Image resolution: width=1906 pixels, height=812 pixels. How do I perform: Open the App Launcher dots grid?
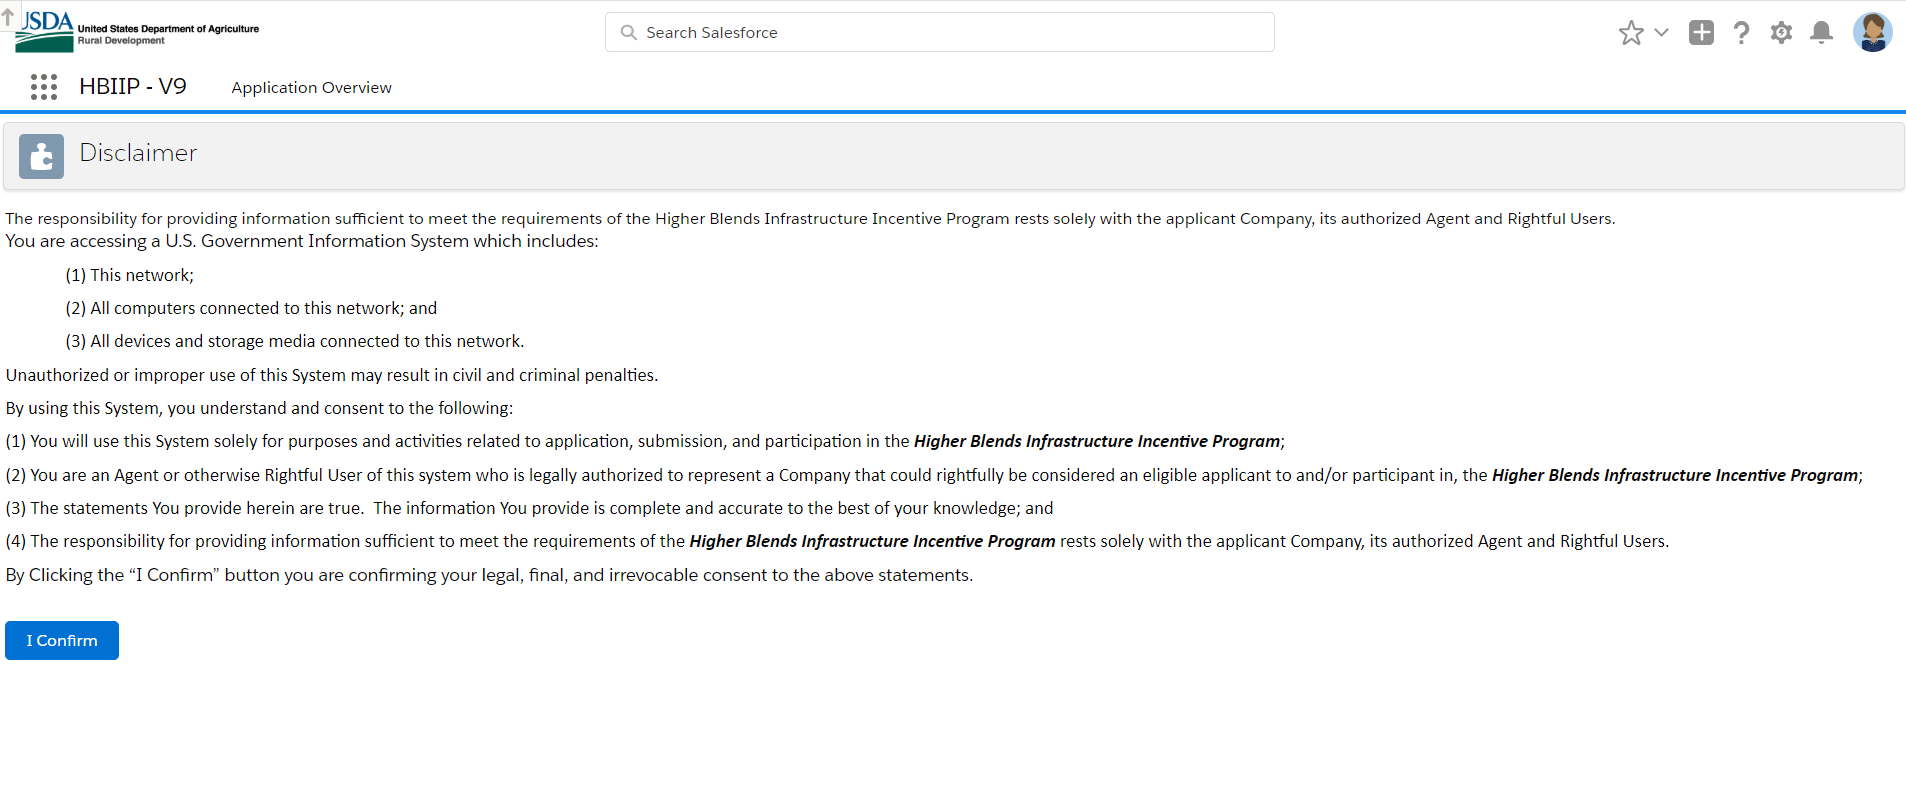(44, 87)
